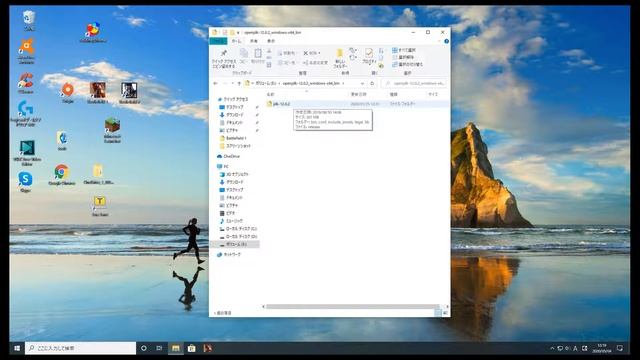Open Properties from the ribbon
The image size is (640, 360).
369,56
